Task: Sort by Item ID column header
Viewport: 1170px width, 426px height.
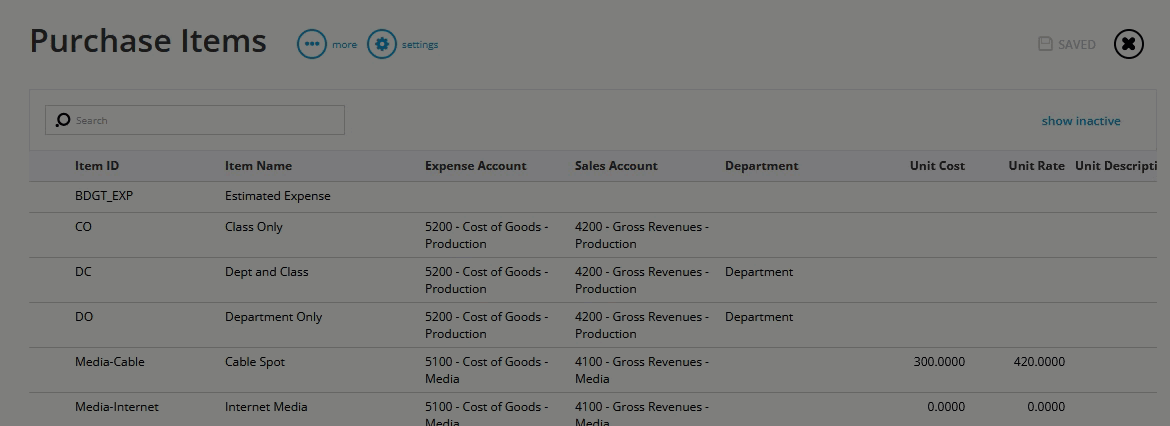Action: pos(97,166)
